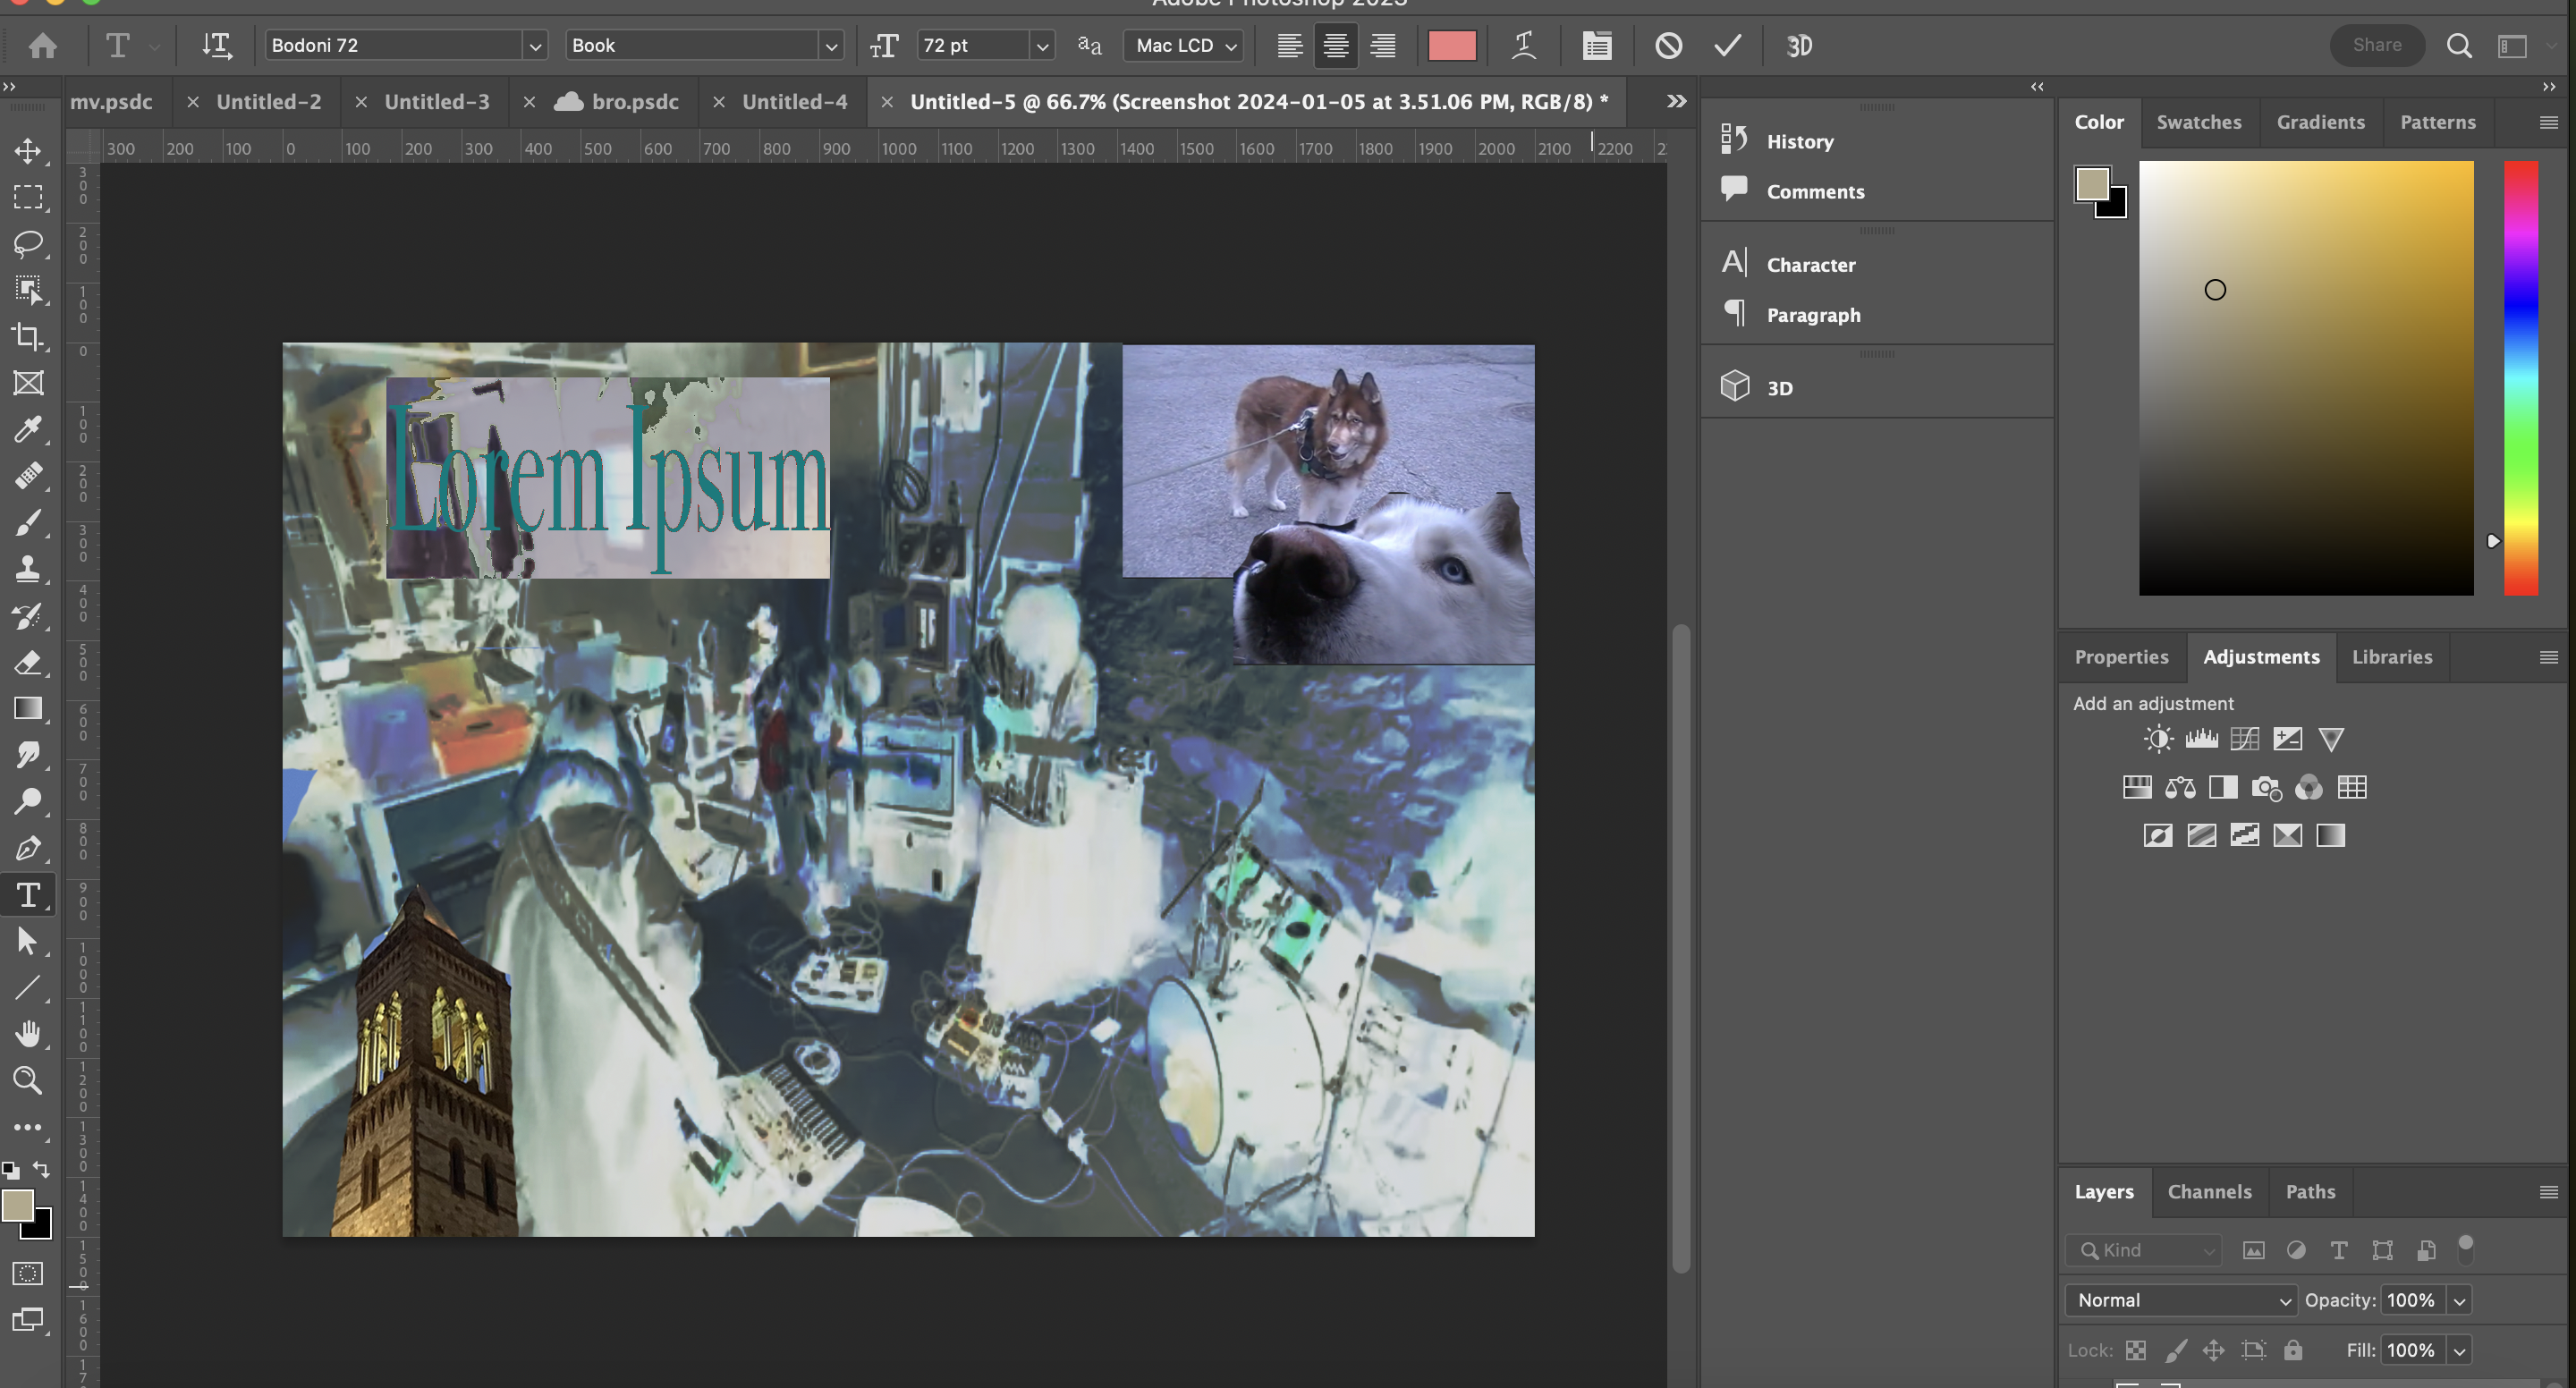Add a Brightness/Contrast adjustment
Screen dimensions: 2576x1388
pos(2158,739)
